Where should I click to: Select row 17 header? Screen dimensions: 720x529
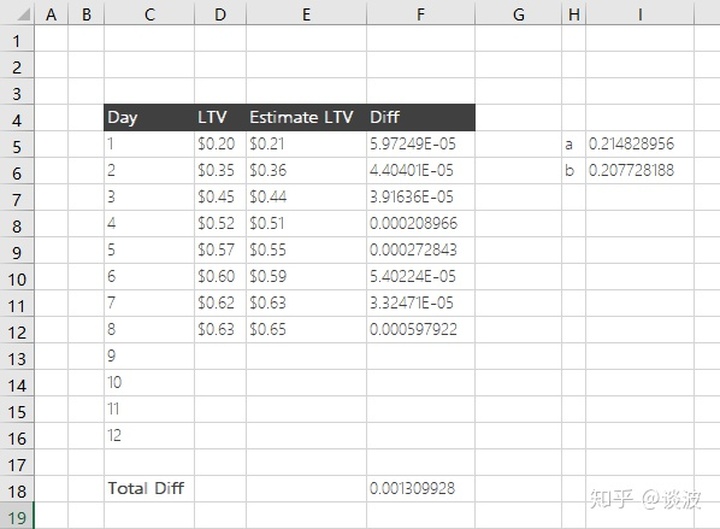click(17, 465)
